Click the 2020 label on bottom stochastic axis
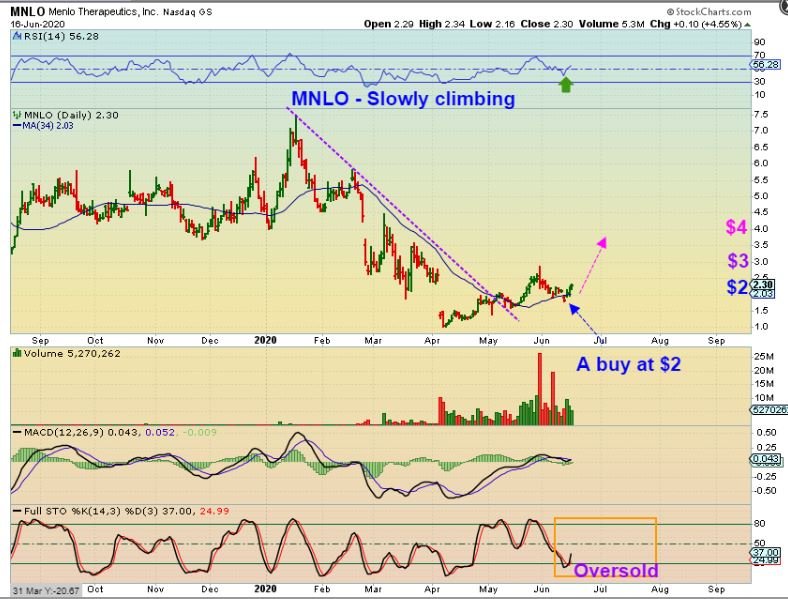This screenshot has width=788, height=599. pyautogui.click(x=265, y=588)
